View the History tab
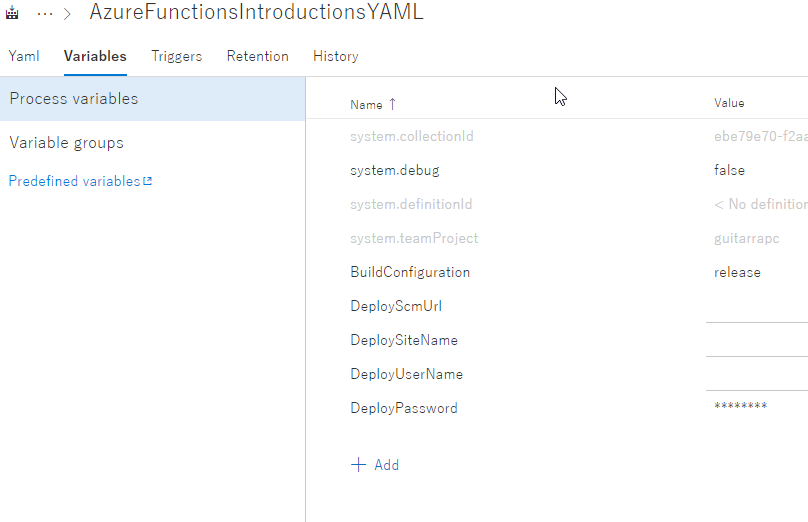The height and width of the screenshot is (522, 808). point(335,56)
